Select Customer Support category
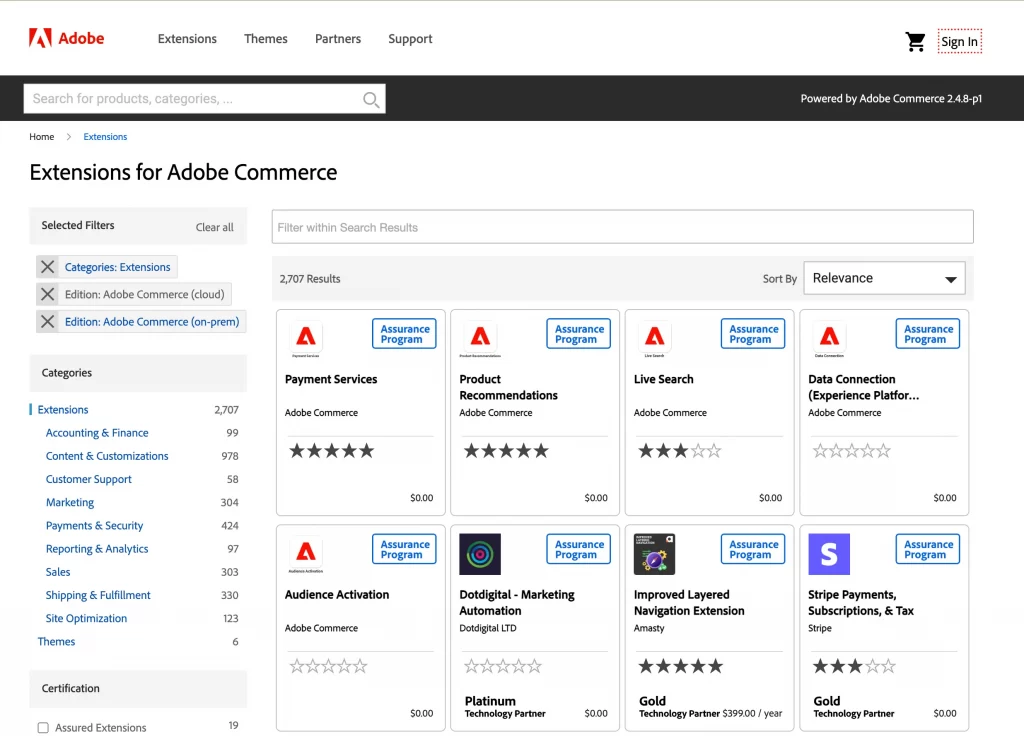 pos(88,480)
